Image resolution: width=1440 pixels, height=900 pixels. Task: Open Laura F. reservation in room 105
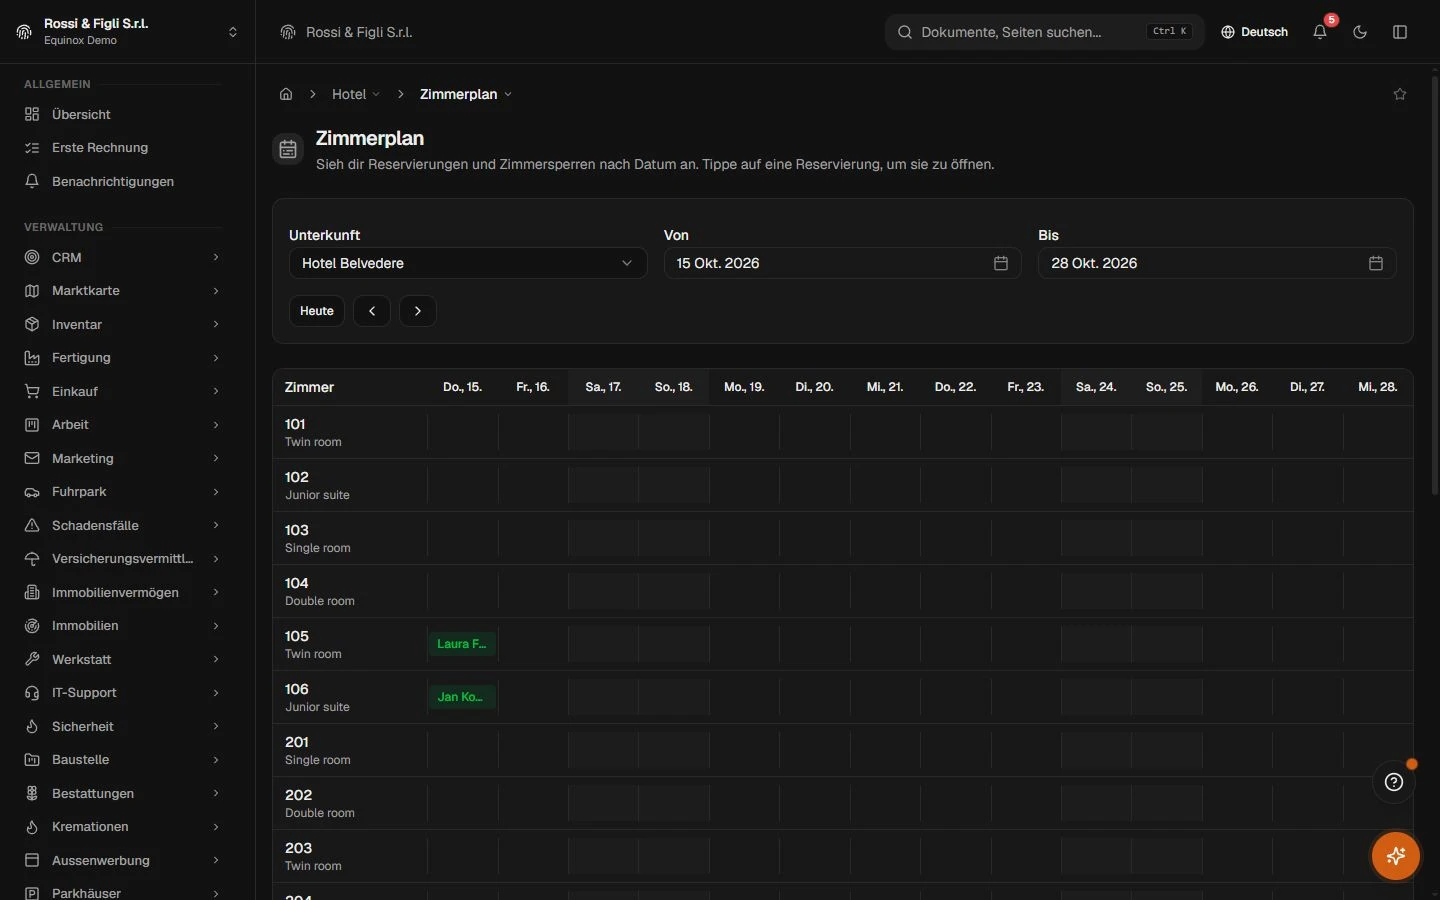pos(462,644)
